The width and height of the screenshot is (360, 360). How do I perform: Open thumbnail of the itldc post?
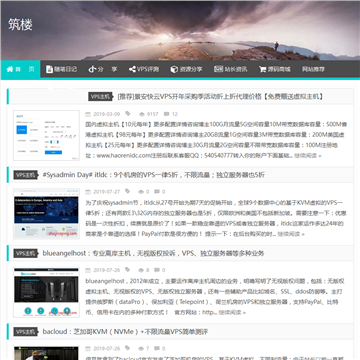(x=46, y=214)
